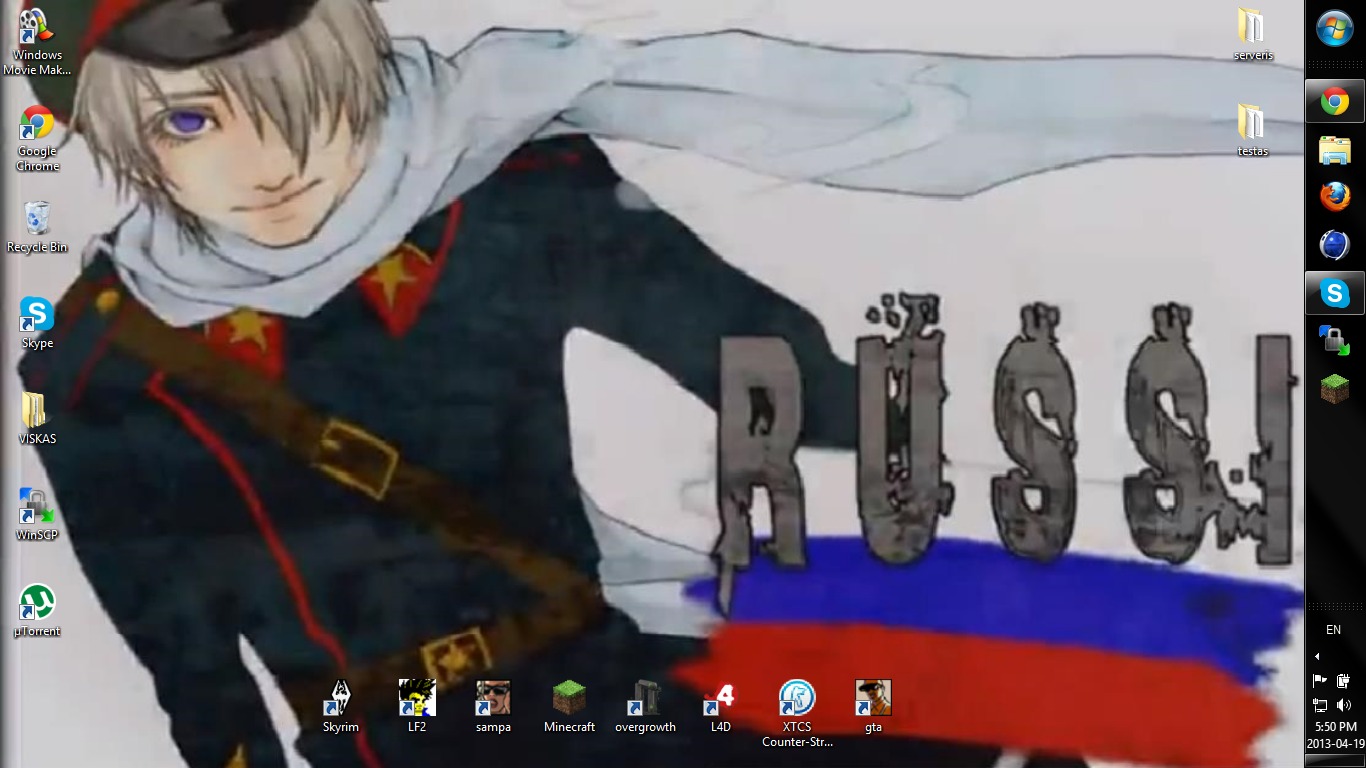1366x768 pixels.
Task: Click the EN language indicator
Action: pos(1333,630)
